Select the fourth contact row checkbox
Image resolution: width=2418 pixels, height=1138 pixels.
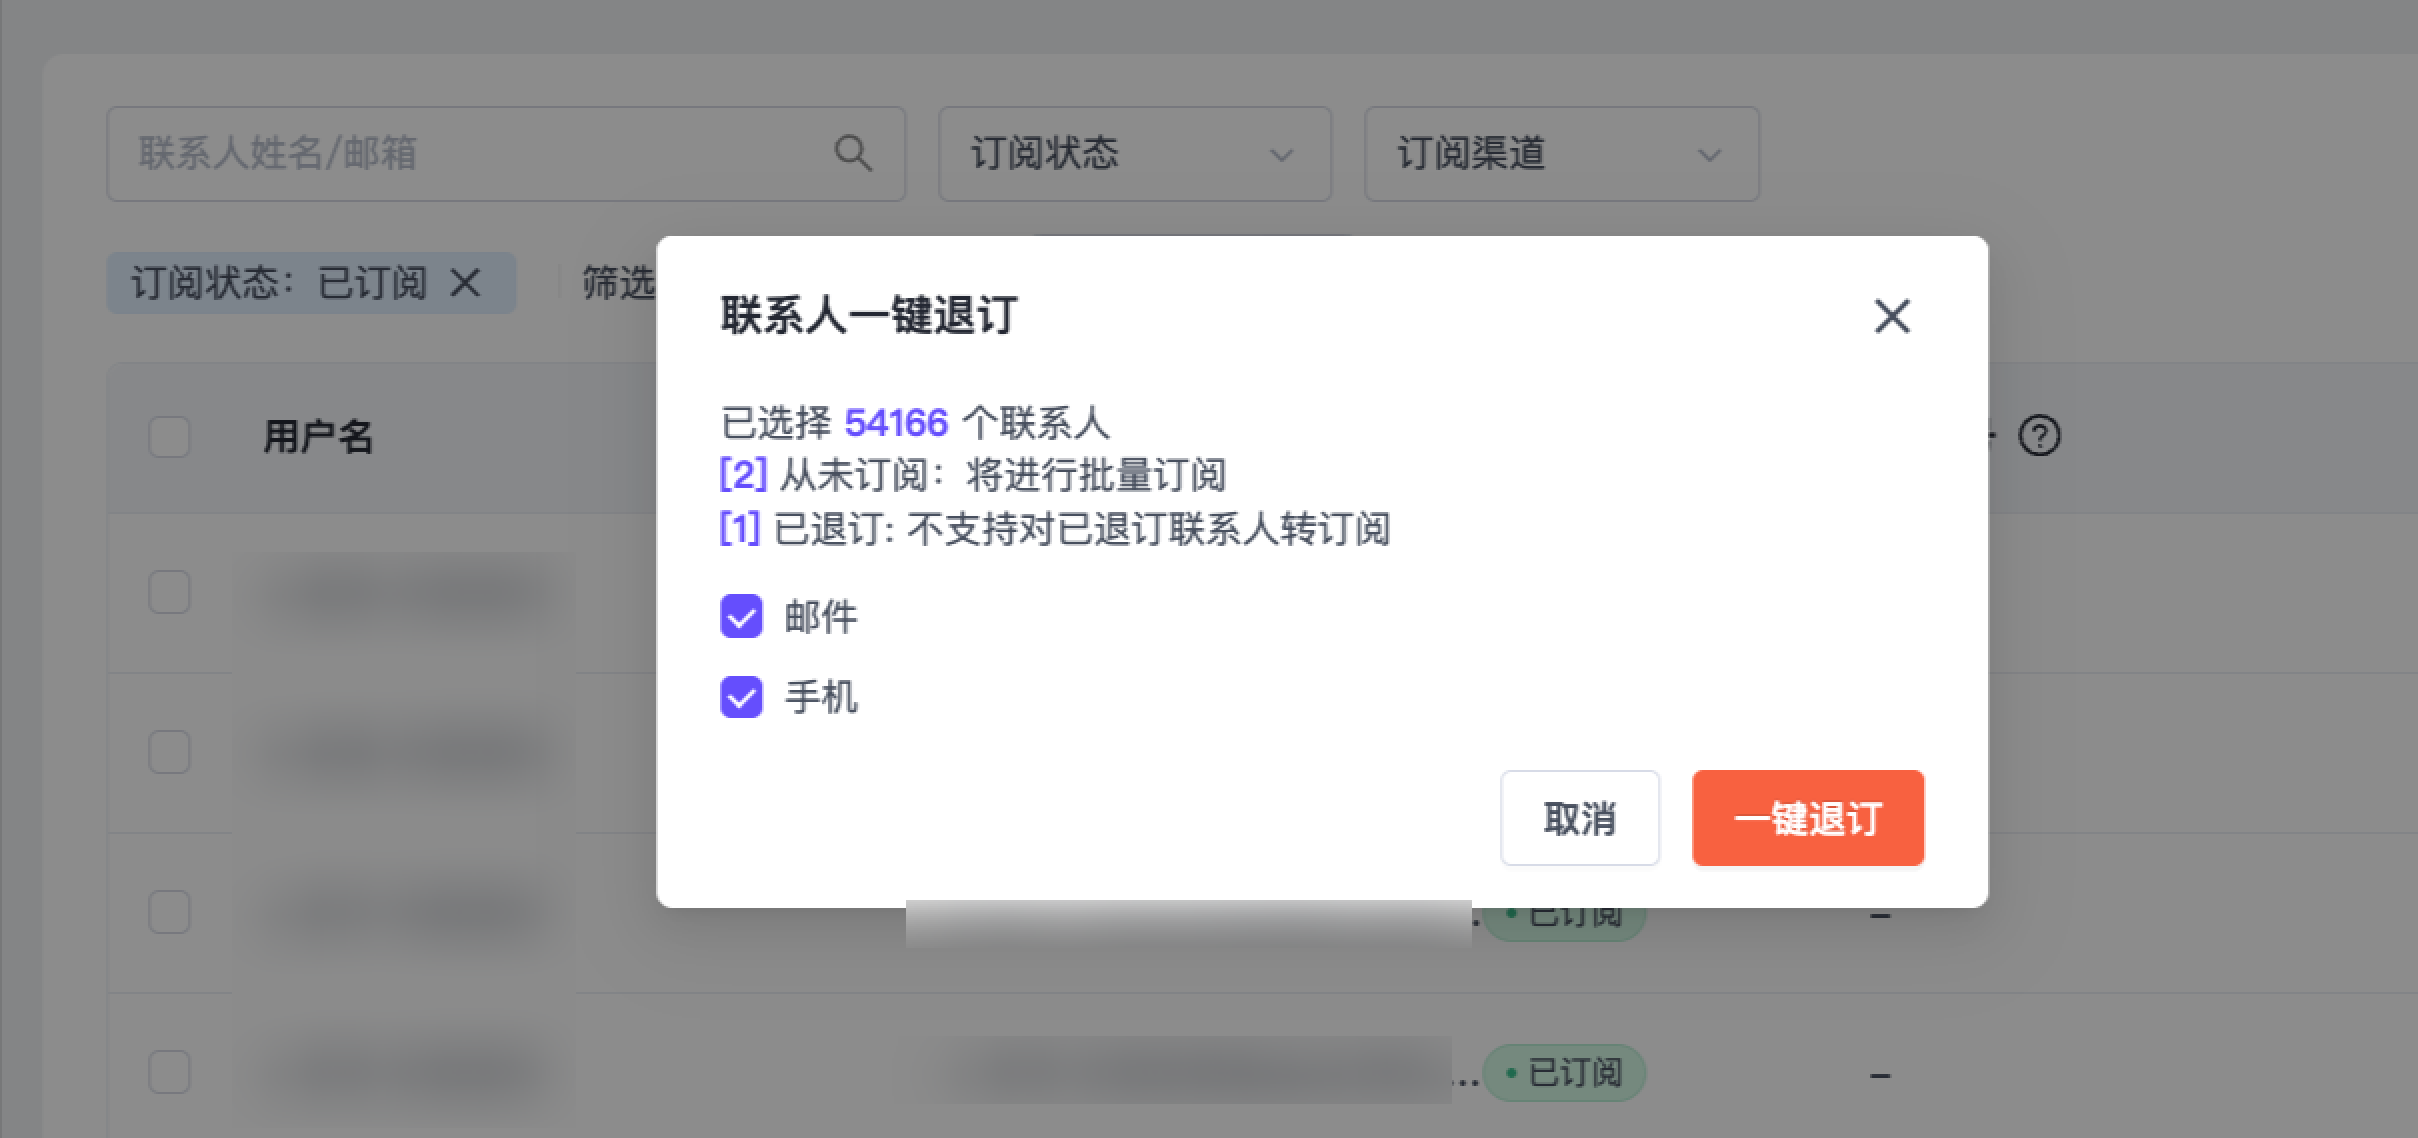pyautogui.click(x=169, y=1072)
